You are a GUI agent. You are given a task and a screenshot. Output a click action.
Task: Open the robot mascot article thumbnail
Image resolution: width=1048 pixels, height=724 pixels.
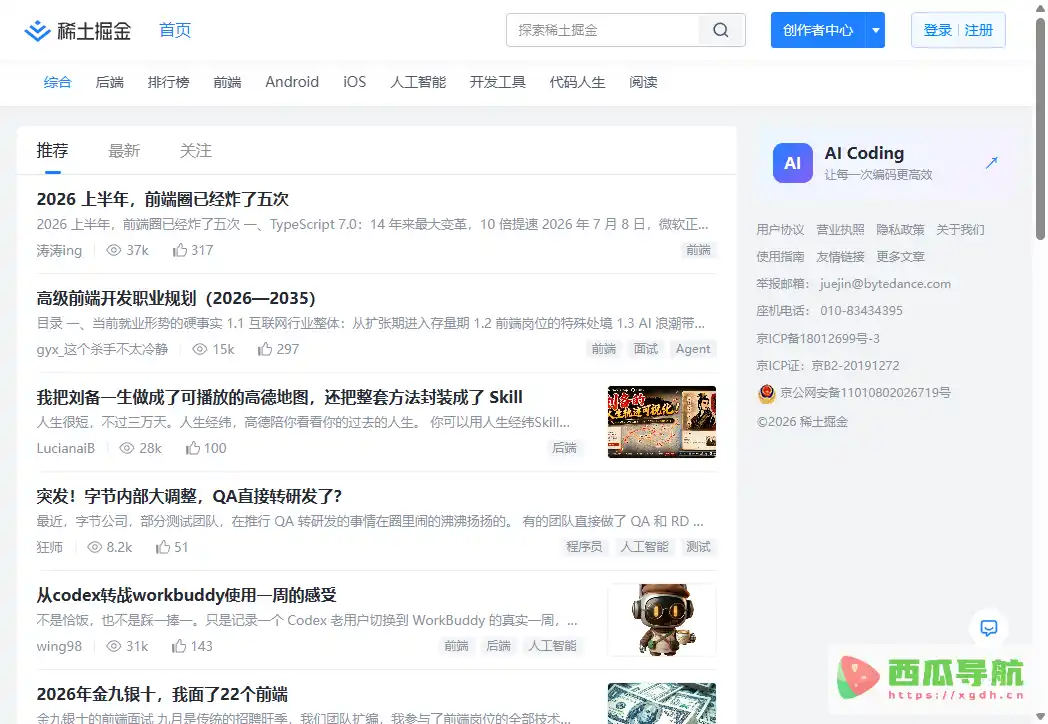point(662,620)
